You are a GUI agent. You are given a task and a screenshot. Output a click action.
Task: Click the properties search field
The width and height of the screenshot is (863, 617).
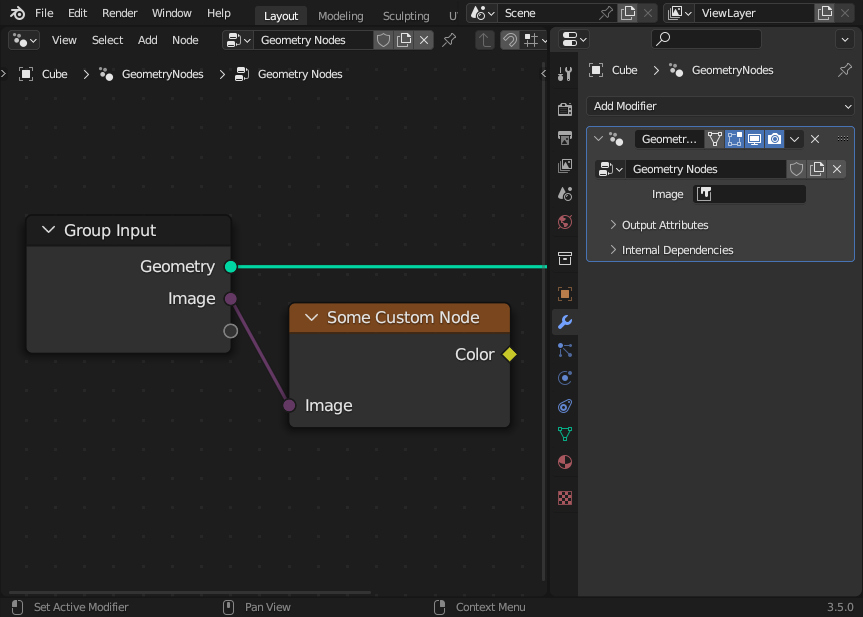coord(707,39)
